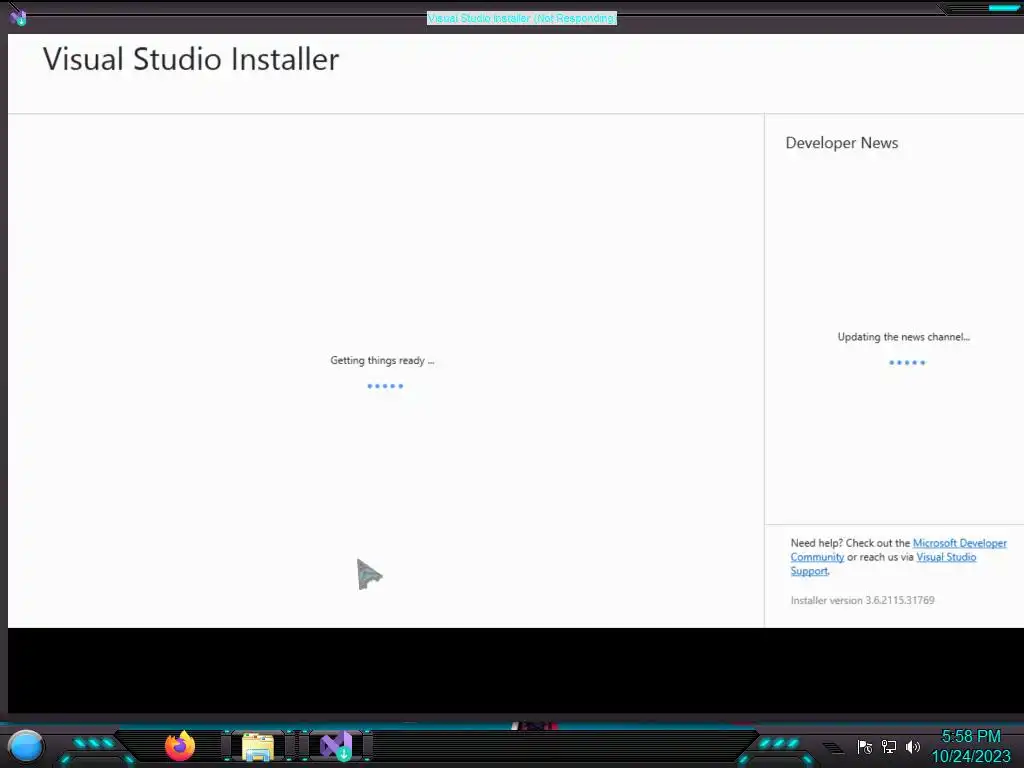Screen dimensions: 1024x768
Task: Click 'Installer version 3.6.2115.31769' text
Action: pos(862,600)
